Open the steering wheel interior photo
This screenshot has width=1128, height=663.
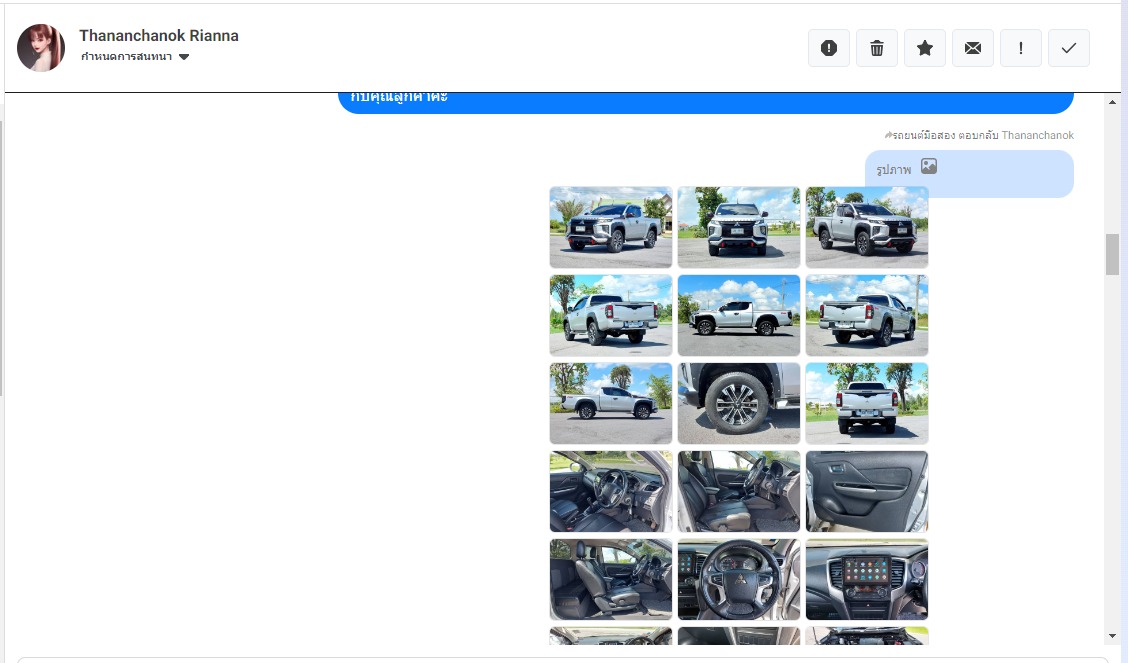(739, 579)
